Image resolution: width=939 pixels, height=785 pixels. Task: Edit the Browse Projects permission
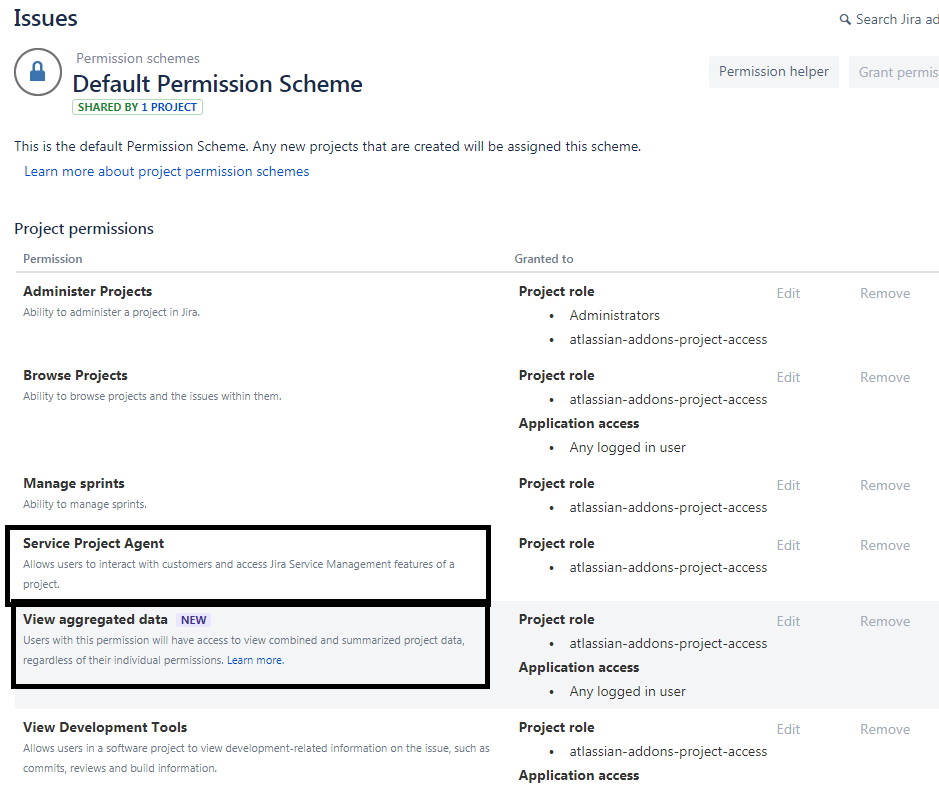(788, 377)
